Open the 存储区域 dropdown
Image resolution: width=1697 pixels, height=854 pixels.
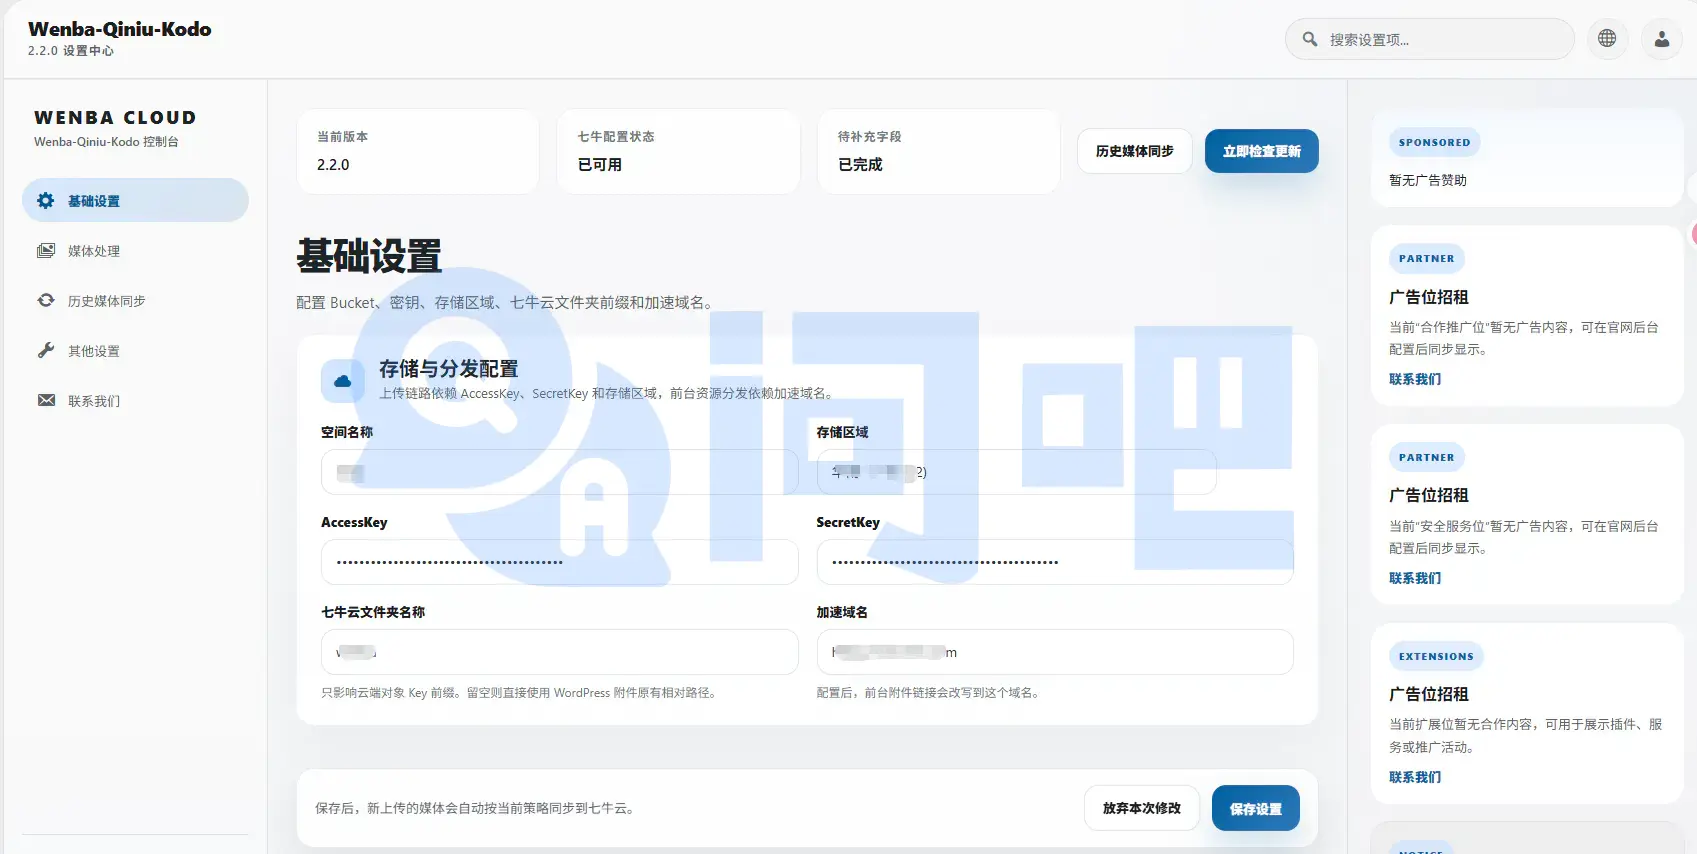pos(1016,472)
